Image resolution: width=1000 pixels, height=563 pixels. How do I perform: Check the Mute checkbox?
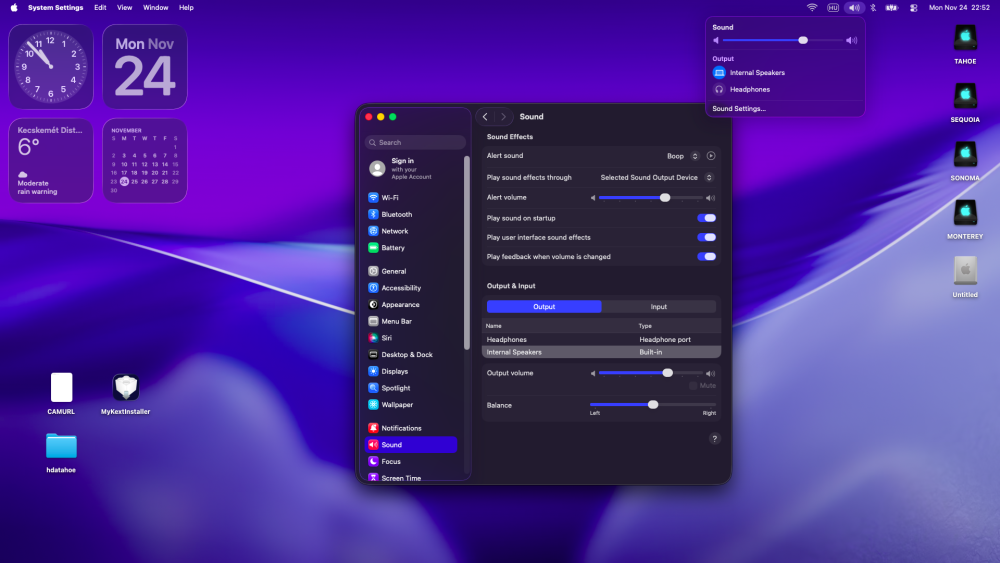coord(693,386)
